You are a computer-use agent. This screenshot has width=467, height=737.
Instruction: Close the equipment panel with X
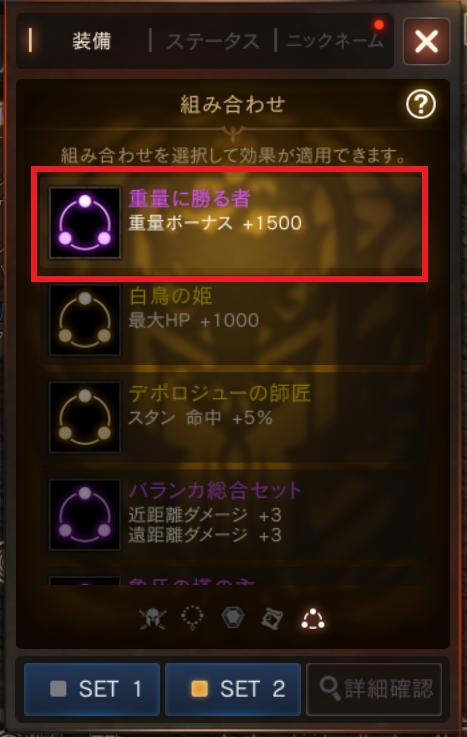coord(427,41)
